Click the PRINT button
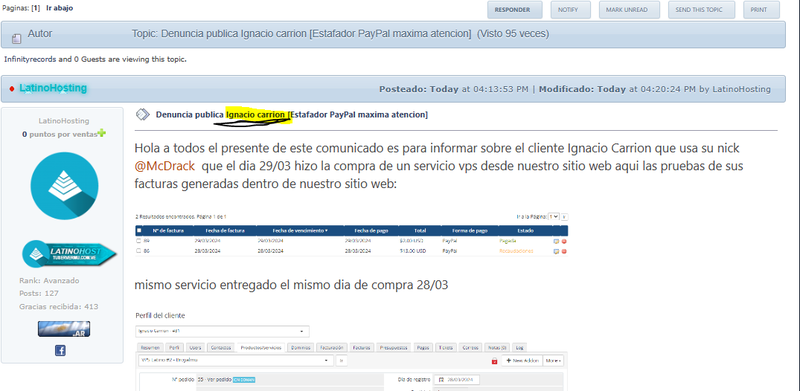The image size is (800, 391). pyautogui.click(x=762, y=10)
